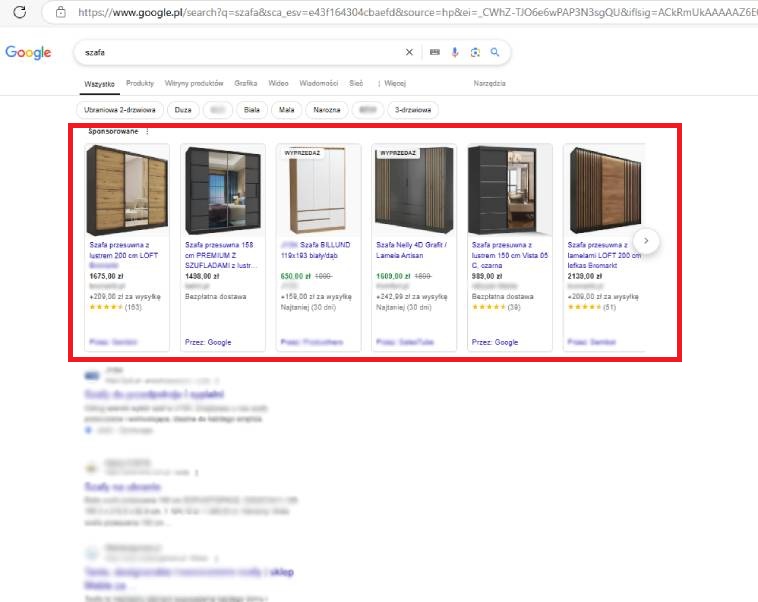Click the price 2139,00 zł

tap(584, 276)
